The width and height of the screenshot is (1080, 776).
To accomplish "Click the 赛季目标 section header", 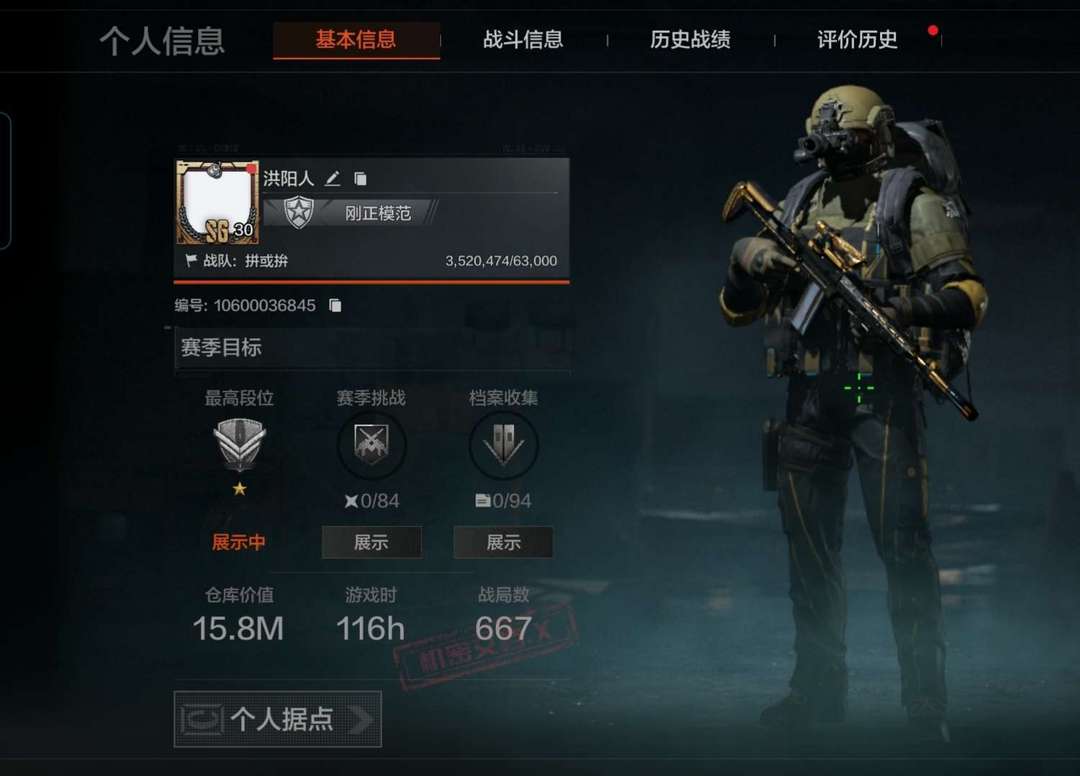I will point(372,348).
